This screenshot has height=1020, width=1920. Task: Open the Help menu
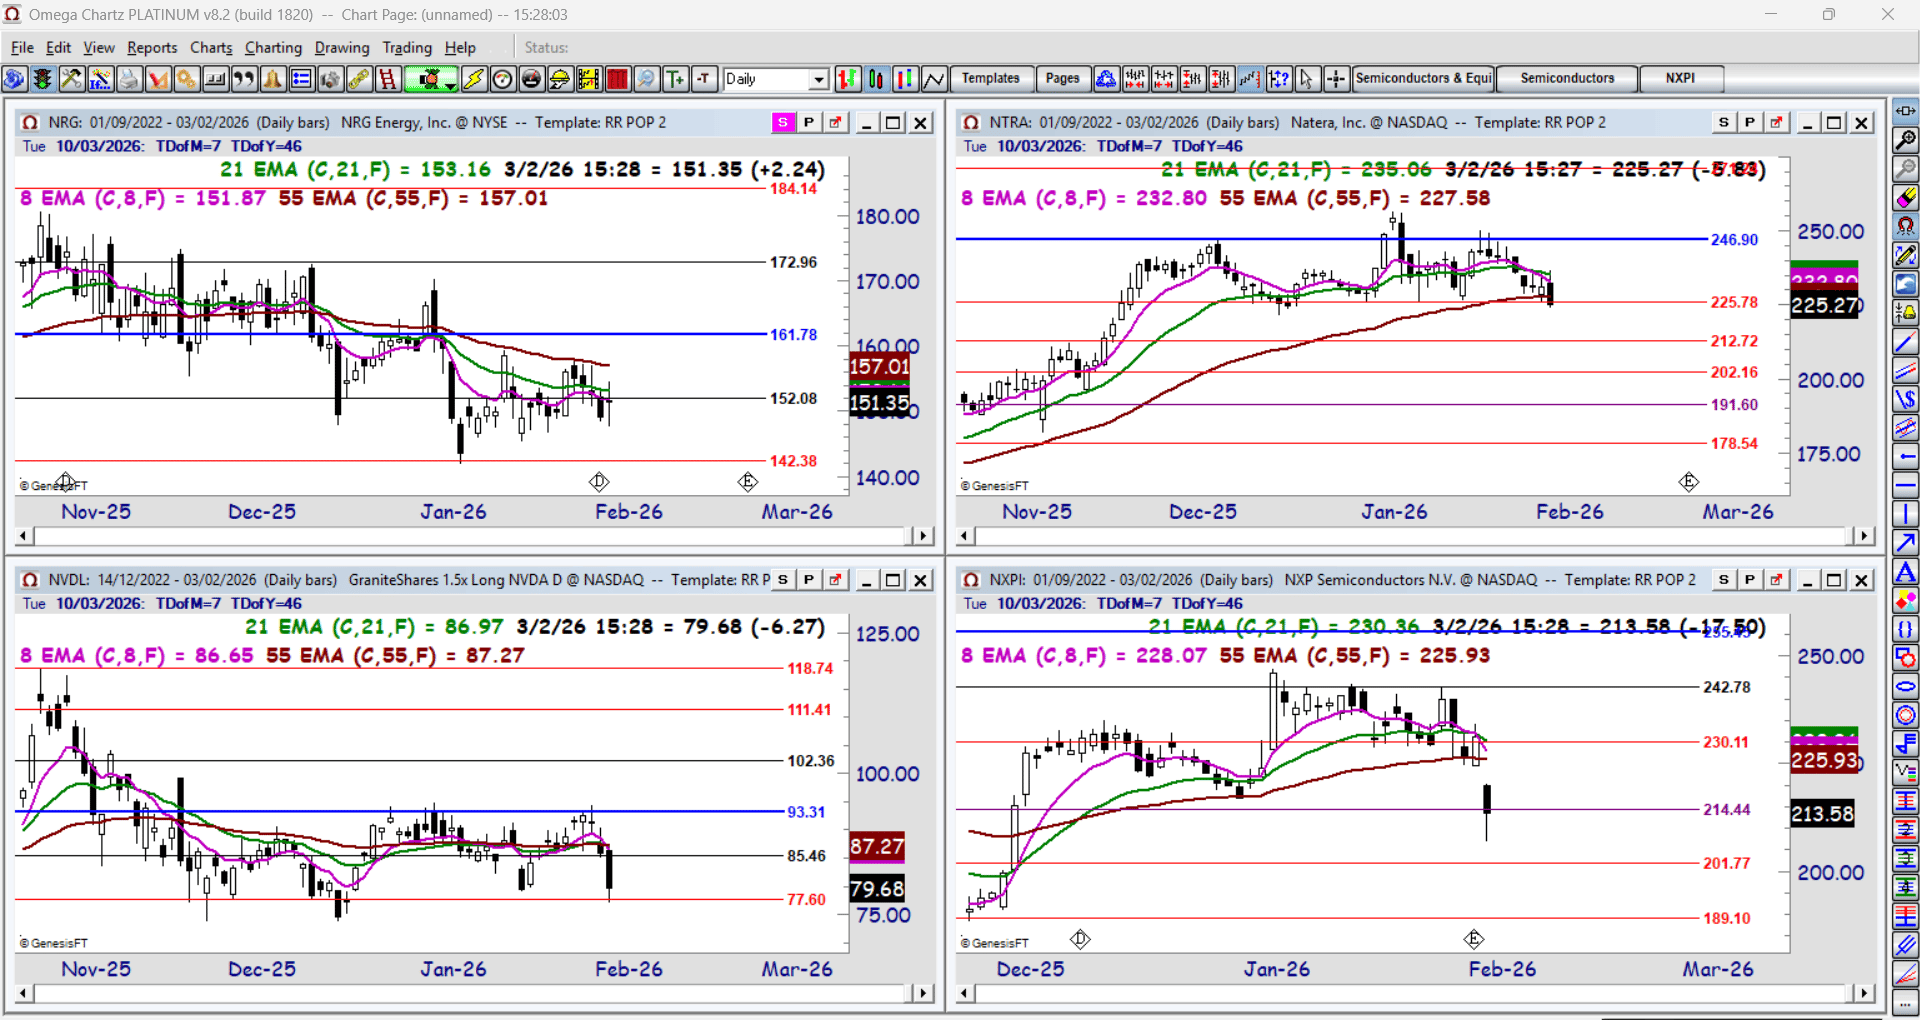click(x=460, y=47)
